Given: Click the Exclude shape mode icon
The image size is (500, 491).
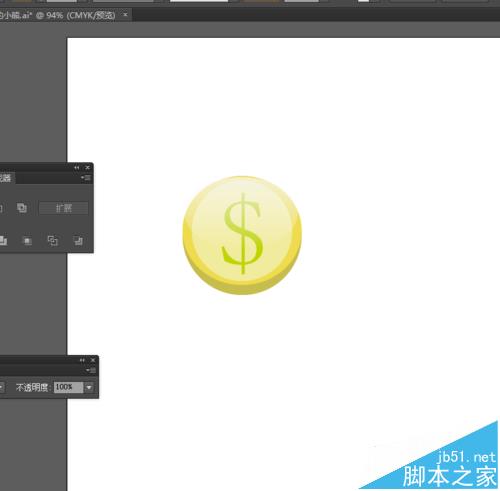Looking at the screenshot, I should [x=22, y=208].
